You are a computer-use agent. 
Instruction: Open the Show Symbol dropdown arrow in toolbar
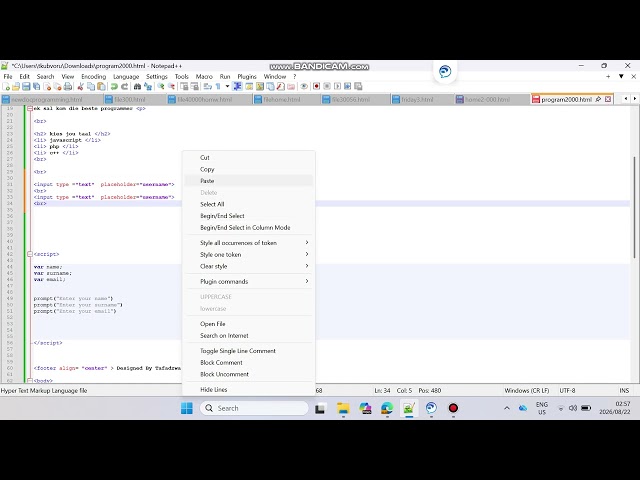[x=227, y=87]
